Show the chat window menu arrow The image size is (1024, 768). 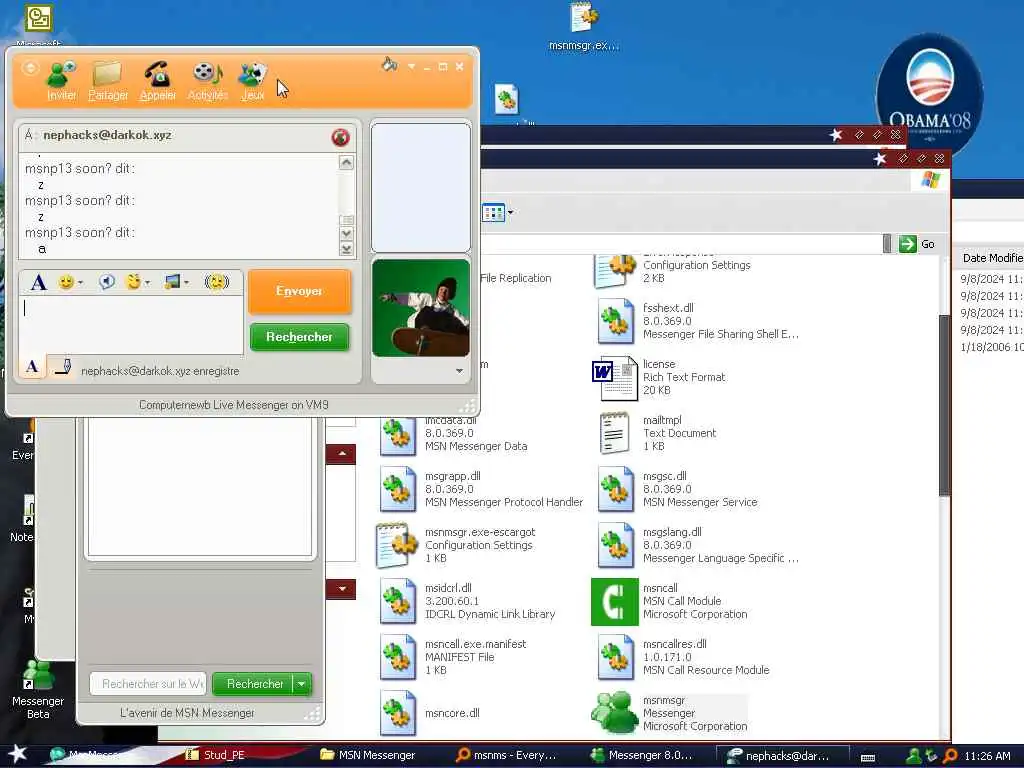(x=411, y=66)
